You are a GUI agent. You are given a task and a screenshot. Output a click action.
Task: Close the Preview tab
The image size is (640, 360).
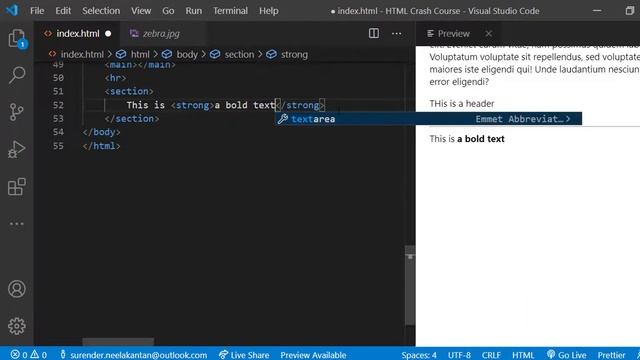(489, 33)
